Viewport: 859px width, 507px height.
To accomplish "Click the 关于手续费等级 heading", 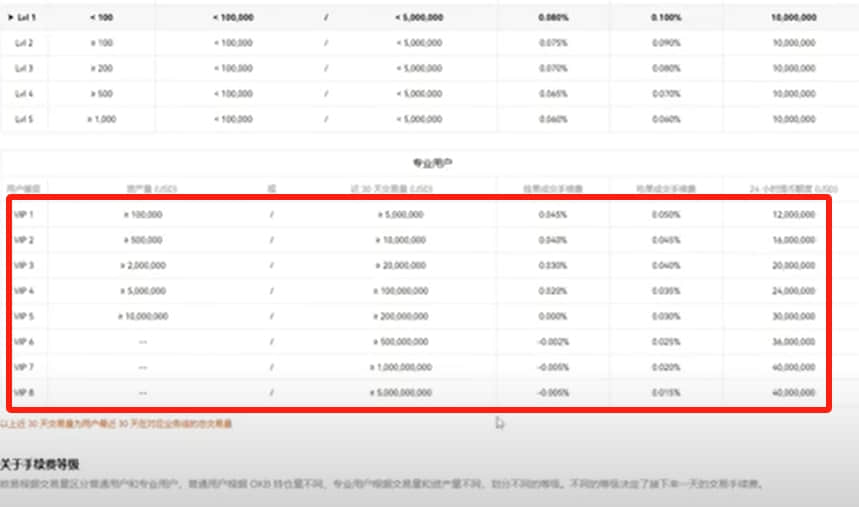I will [x=40, y=464].
